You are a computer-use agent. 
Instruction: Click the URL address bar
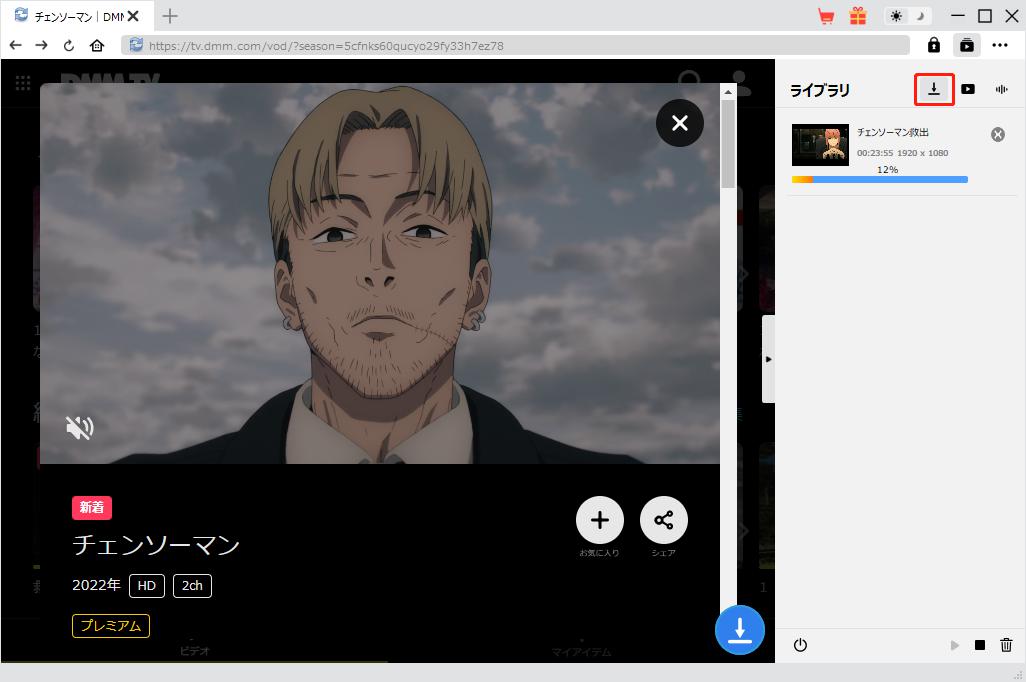(x=516, y=45)
